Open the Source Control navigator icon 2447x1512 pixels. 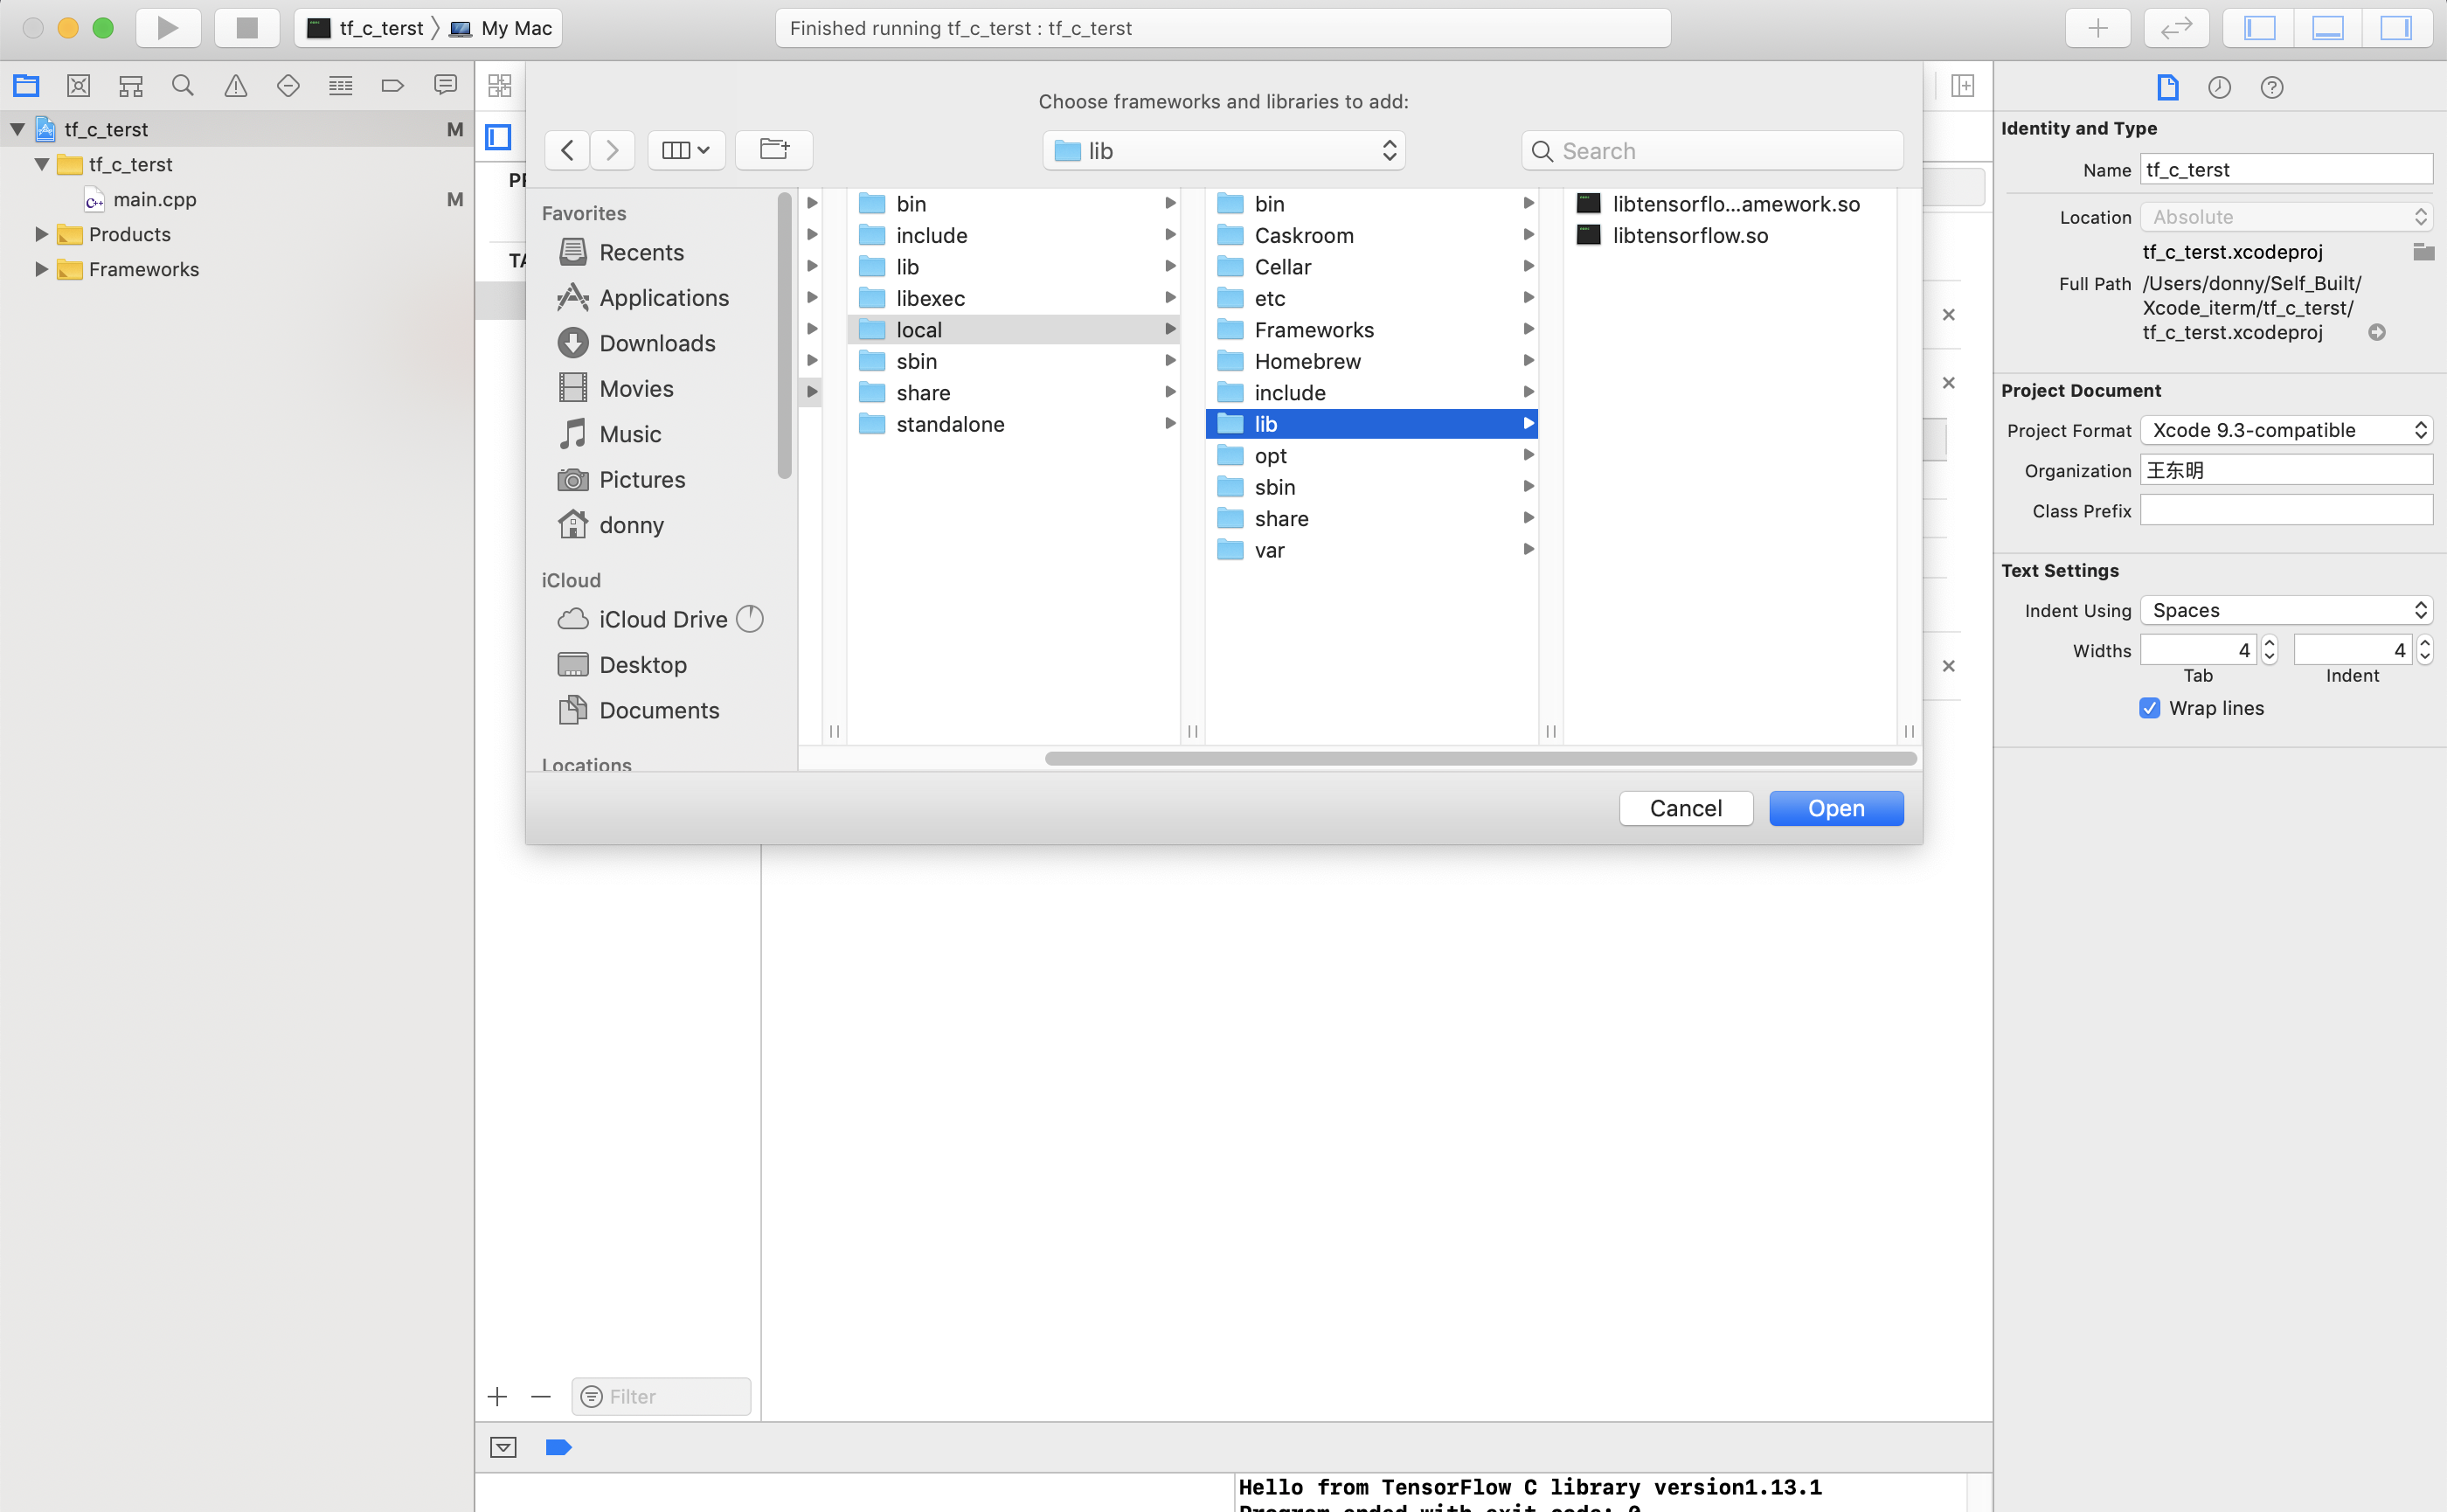(x=78, y=86)
